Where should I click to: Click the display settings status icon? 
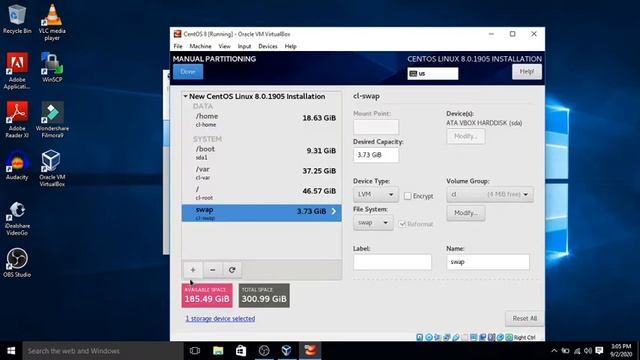point(473,337)
